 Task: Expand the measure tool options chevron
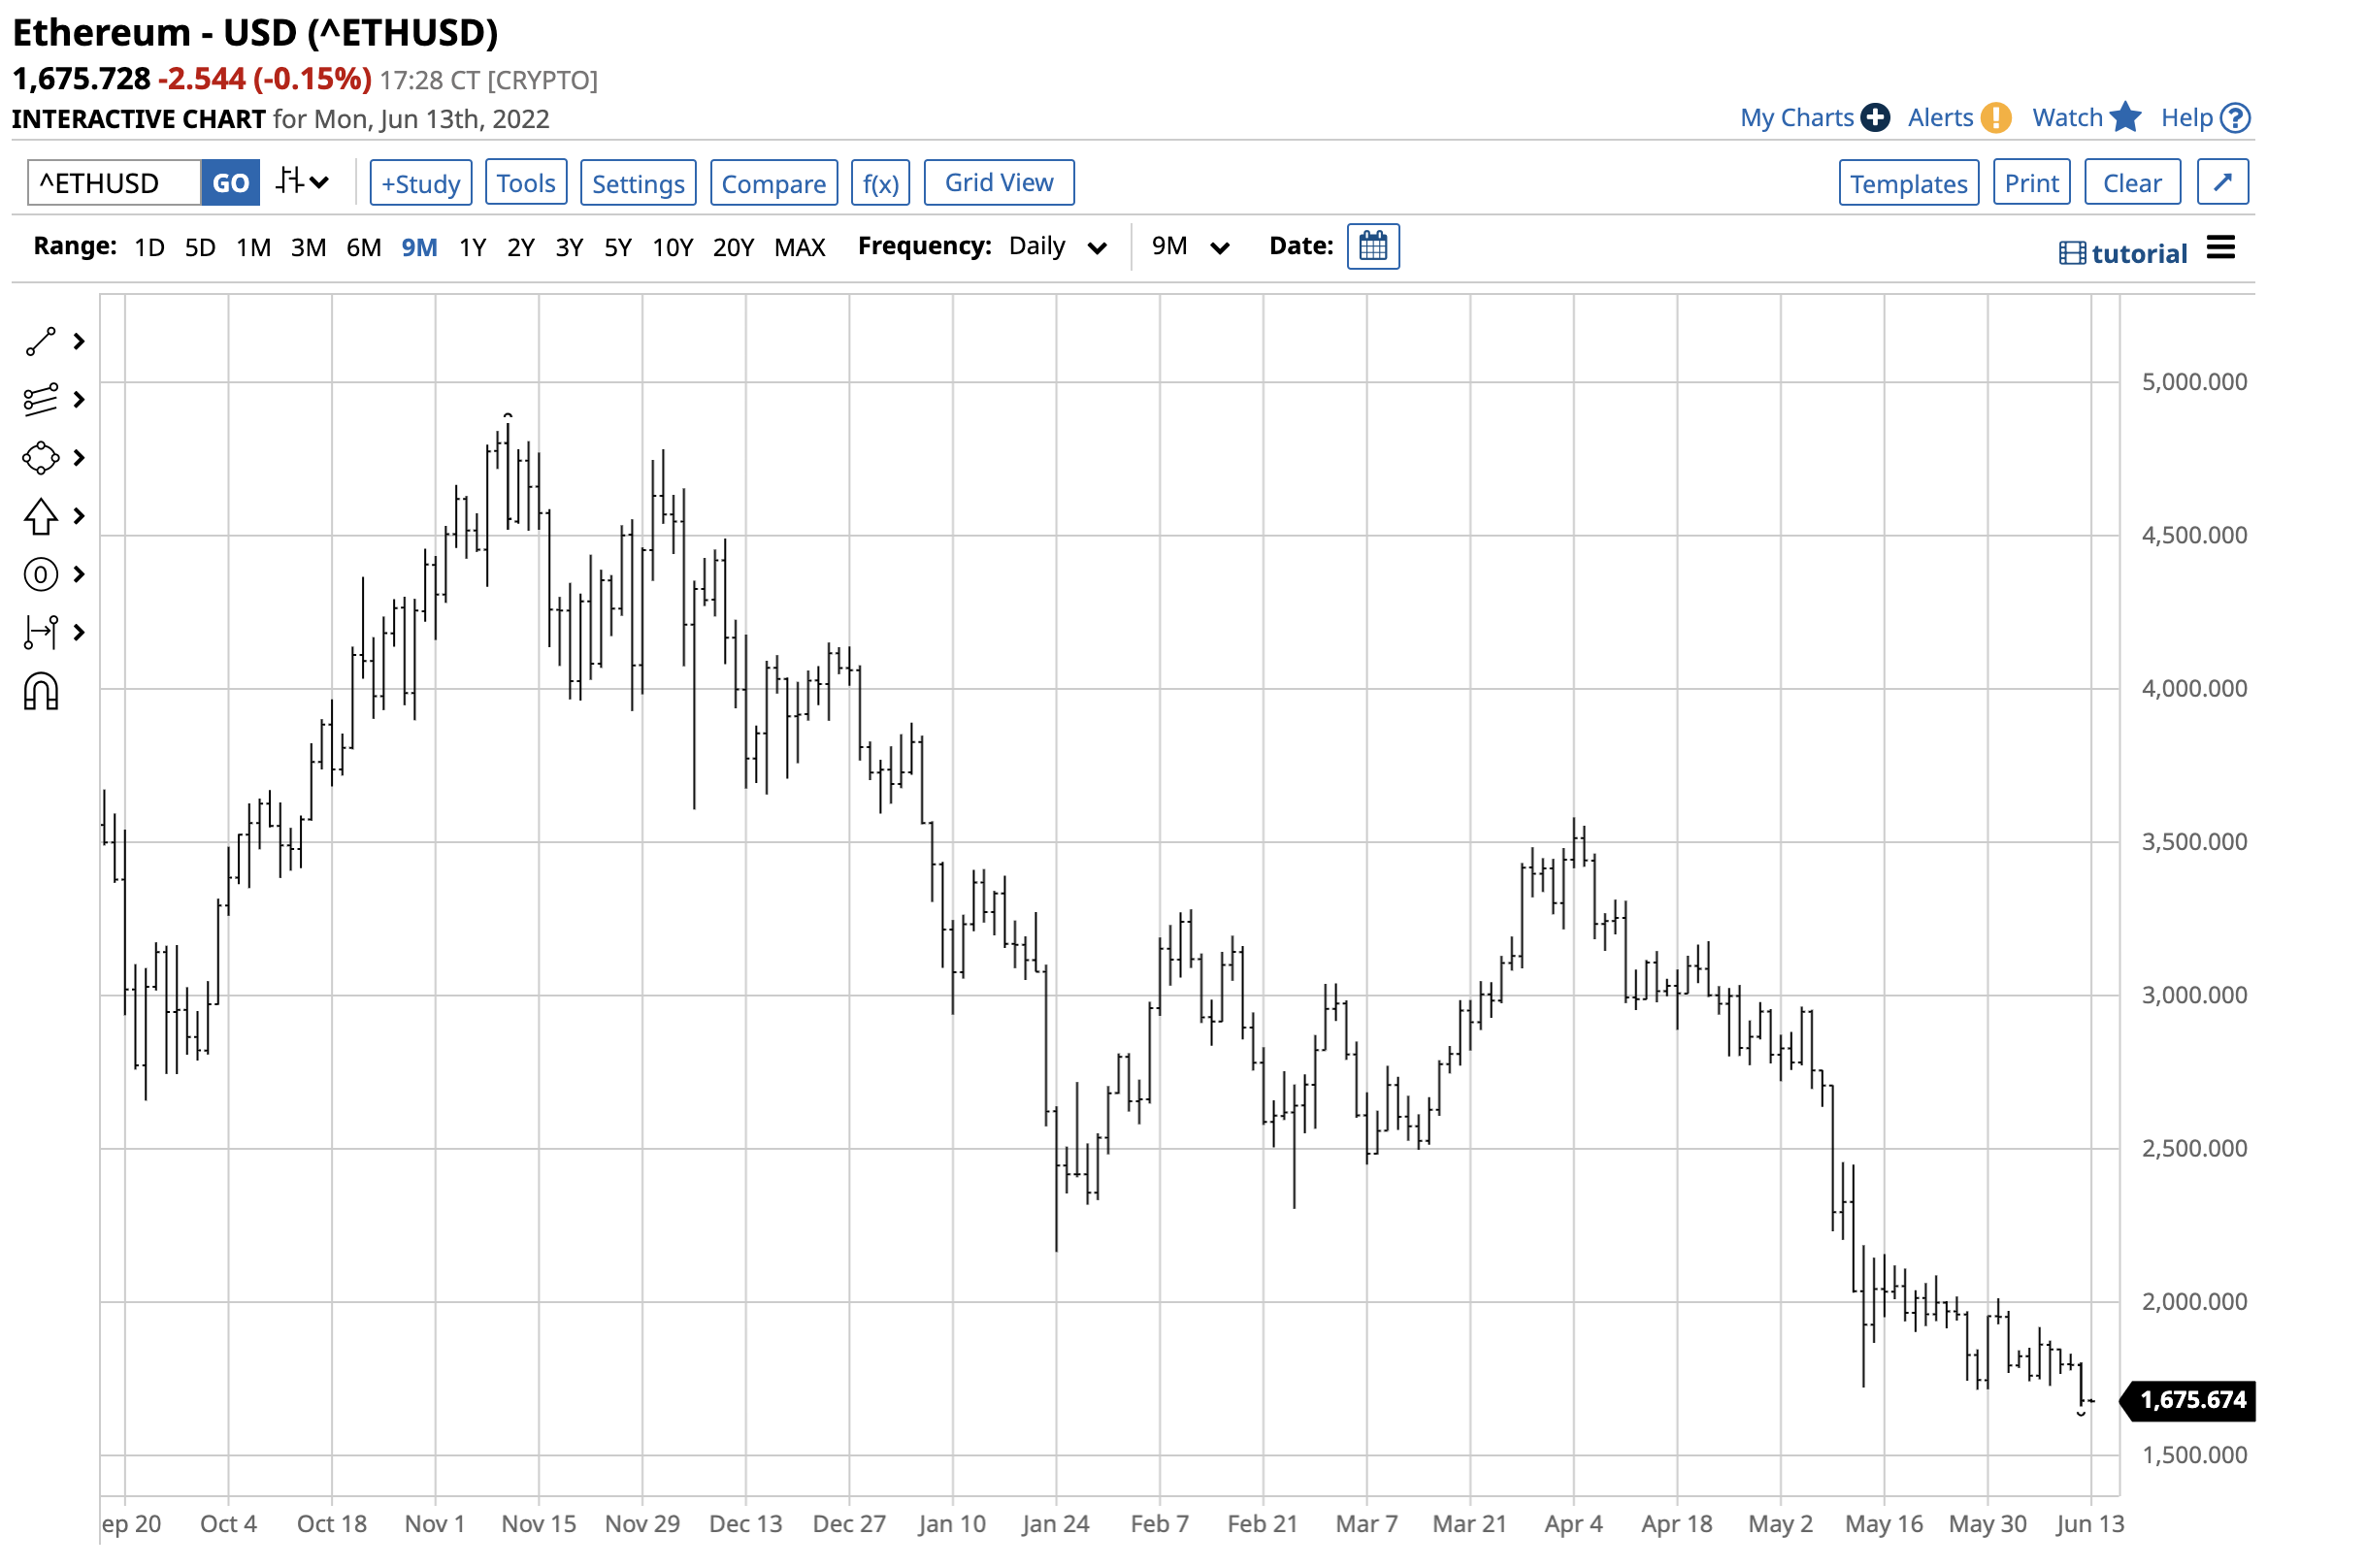79,632
